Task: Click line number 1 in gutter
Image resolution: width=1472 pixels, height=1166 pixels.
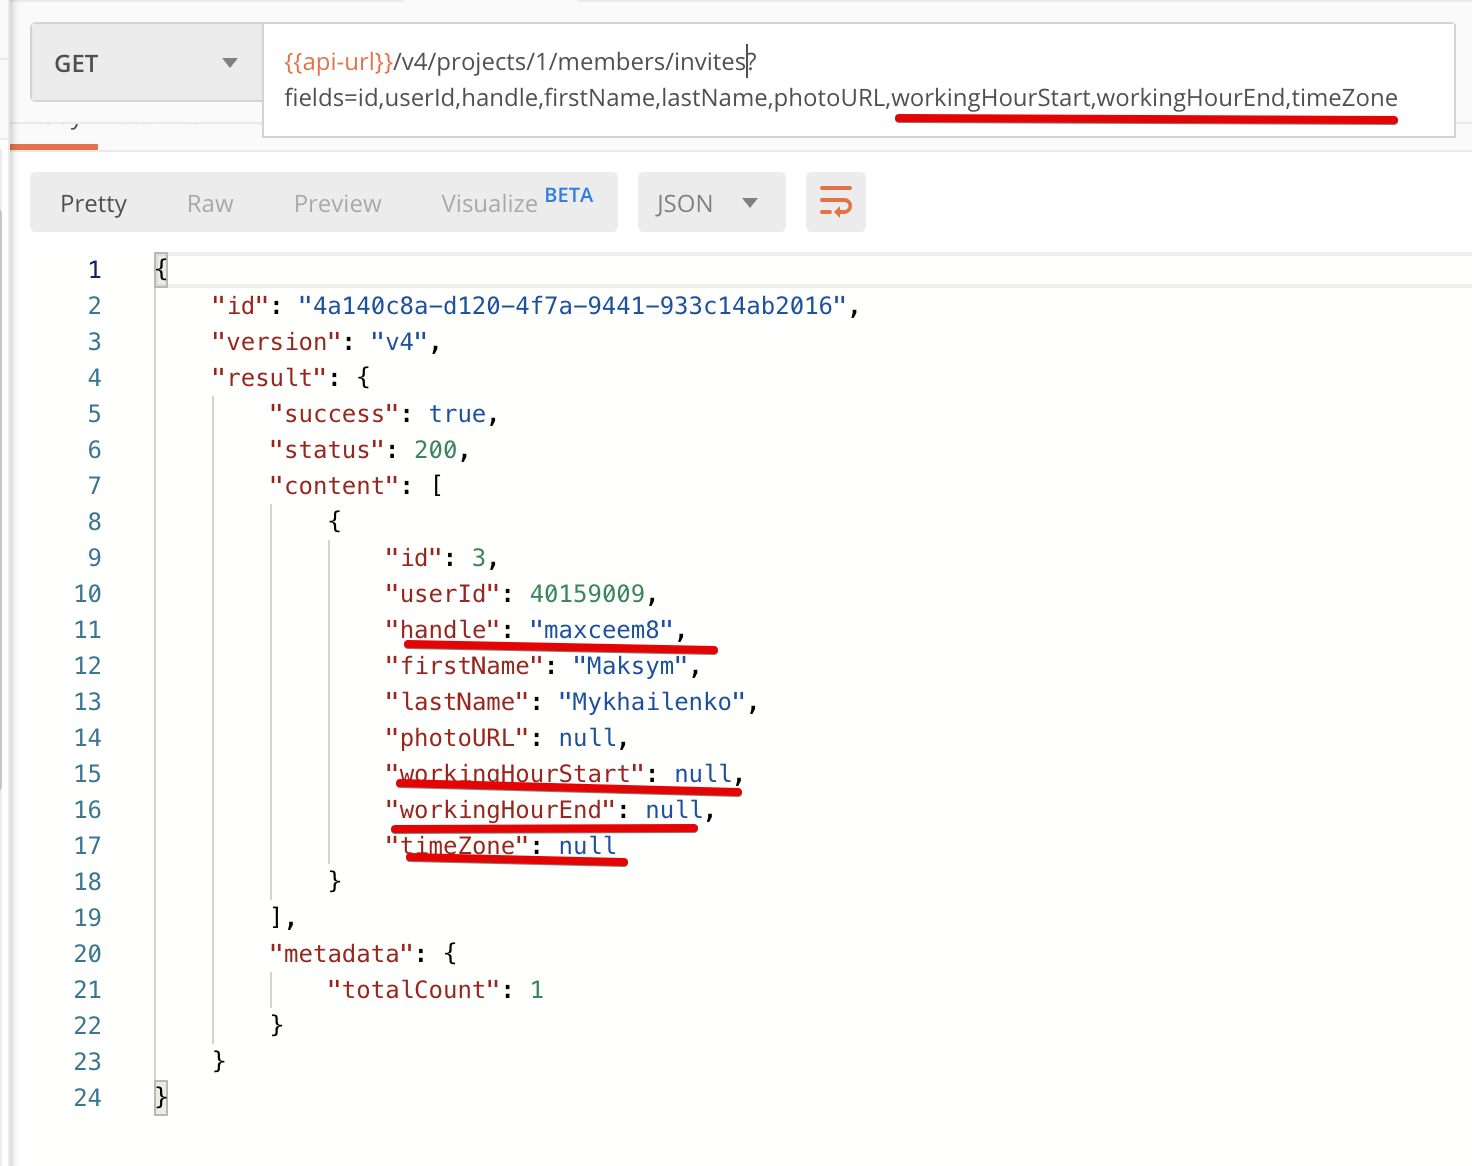Action: [x=95, y=270]
